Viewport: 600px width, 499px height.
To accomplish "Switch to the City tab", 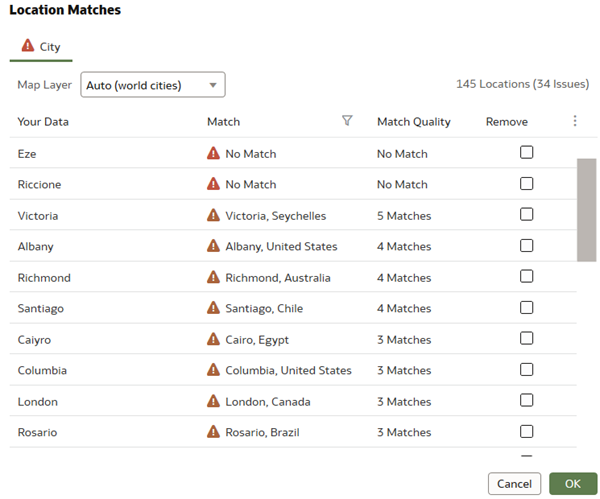I will pyautogui.click(x=41, y=47).
